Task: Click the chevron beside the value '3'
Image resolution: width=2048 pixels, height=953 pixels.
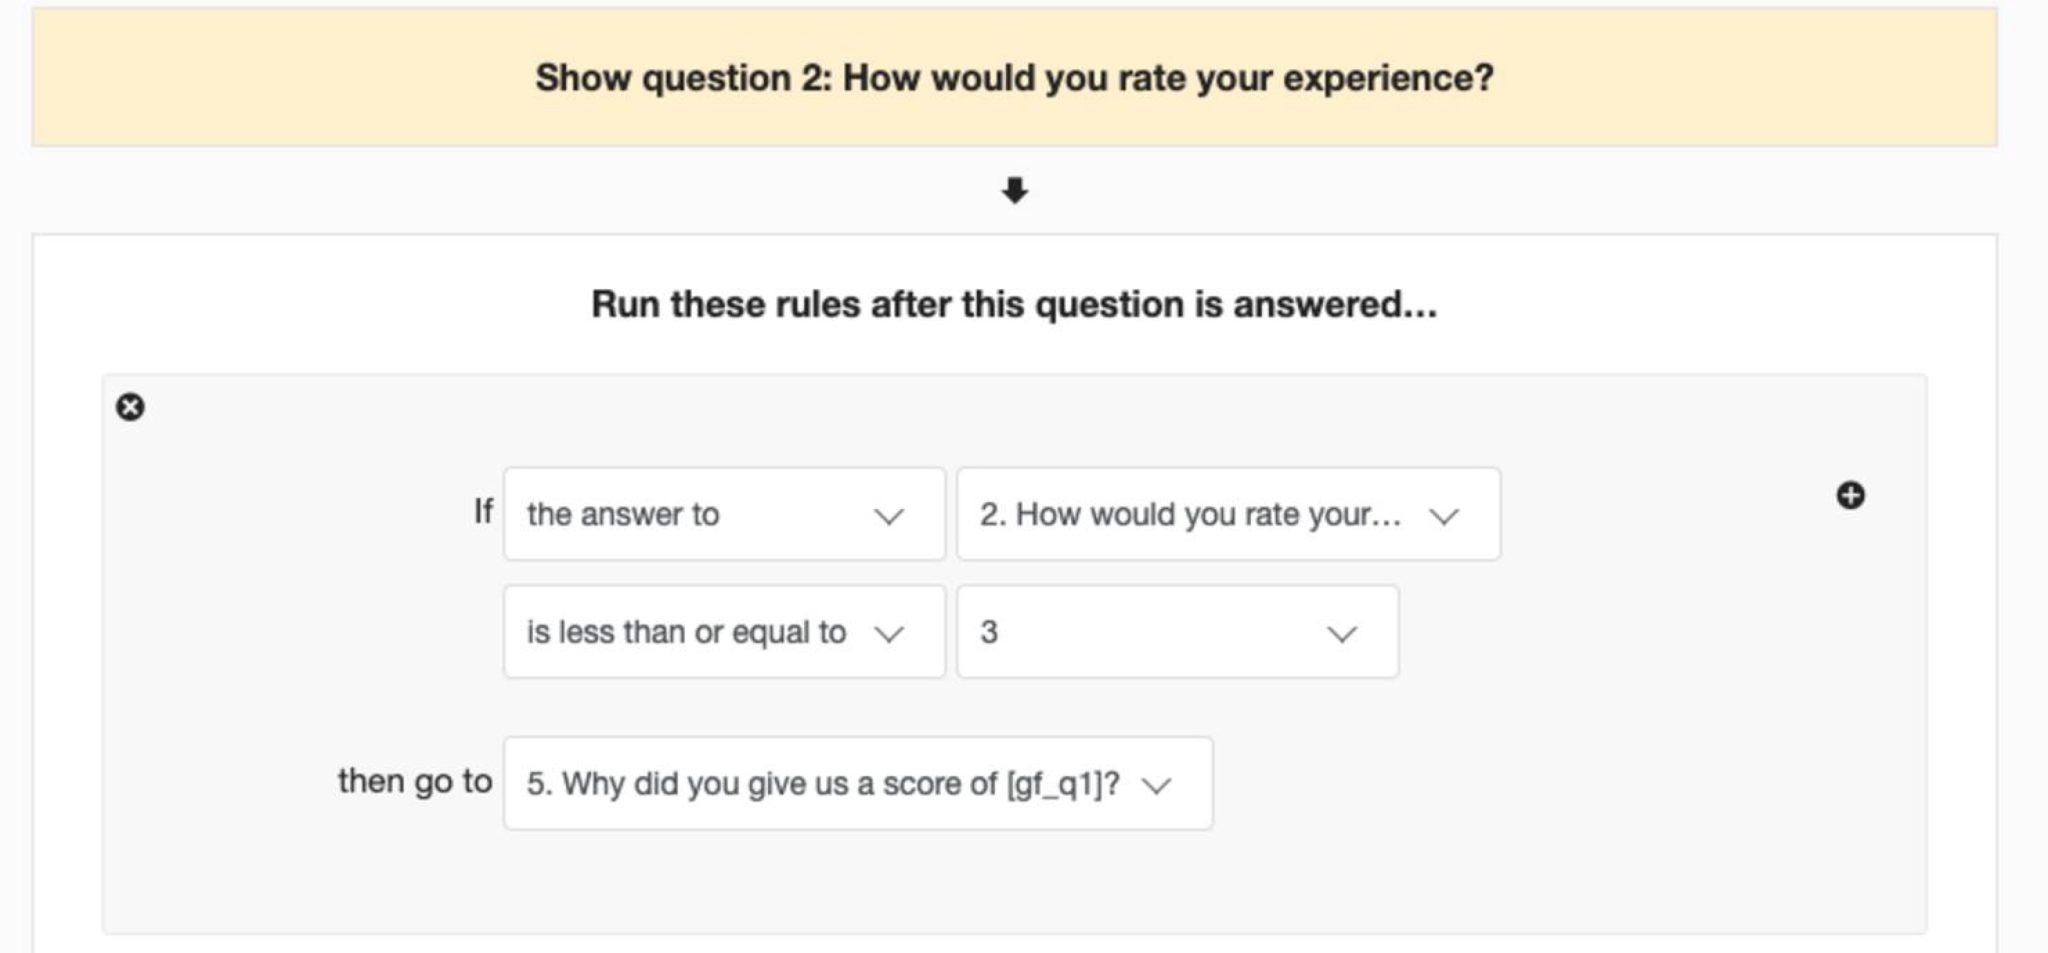Action: 1341,631
